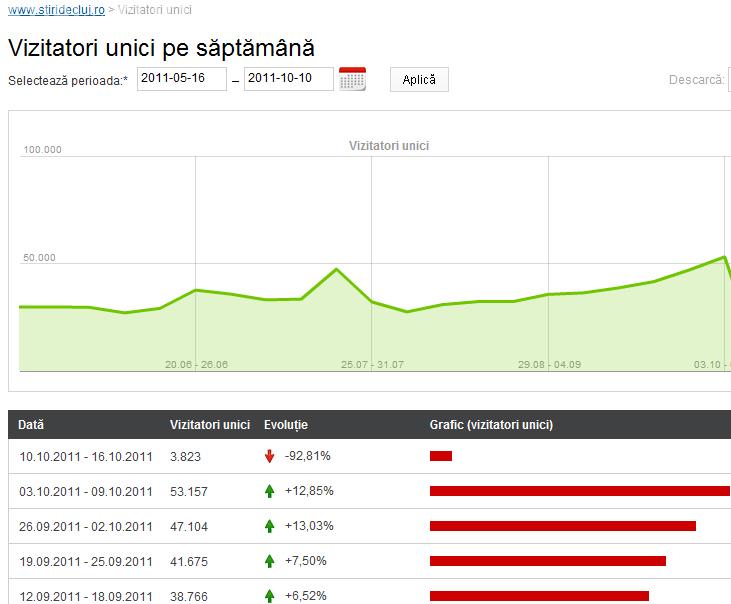
Task: Click green up arrow beside +12,85%
Action: (269, 491)
